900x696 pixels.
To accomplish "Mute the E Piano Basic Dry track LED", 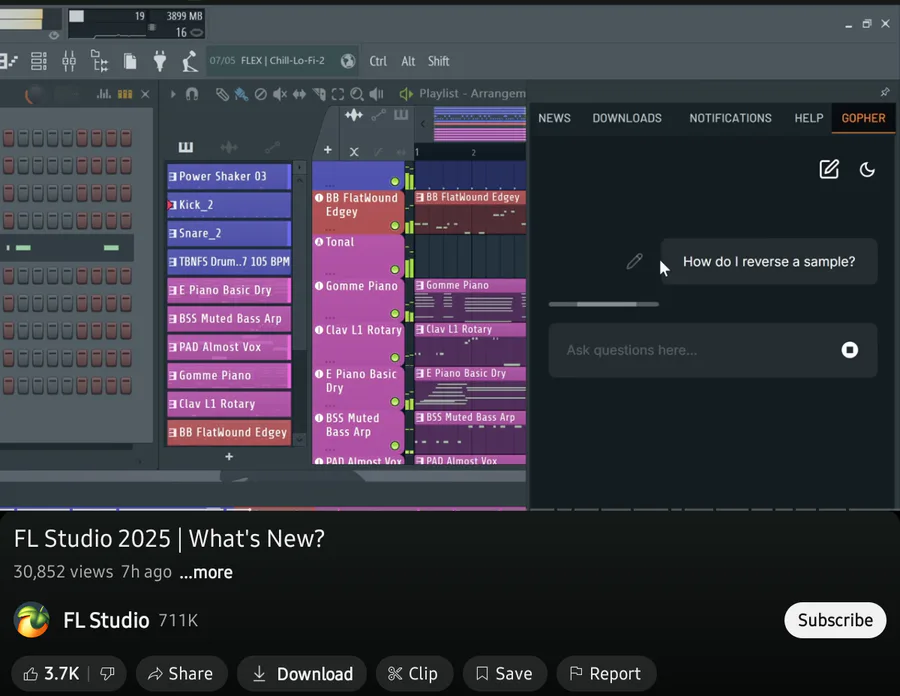I will pyautogui.click(x=395, y=402).
